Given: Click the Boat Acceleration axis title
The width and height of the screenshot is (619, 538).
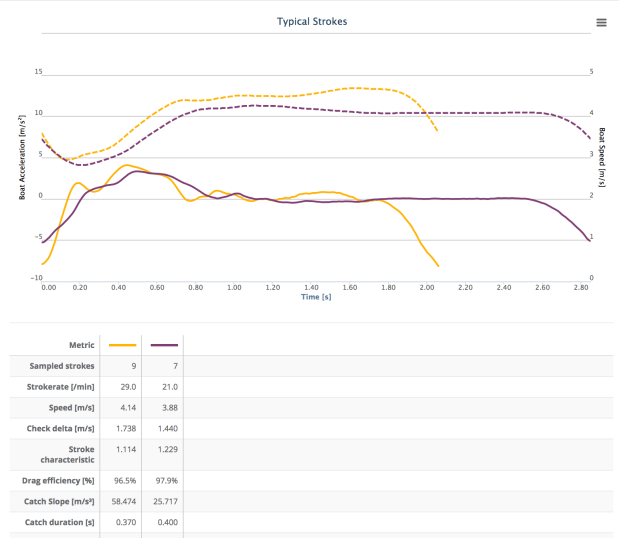Looking at the screenshot, I should tap(22, 157).
